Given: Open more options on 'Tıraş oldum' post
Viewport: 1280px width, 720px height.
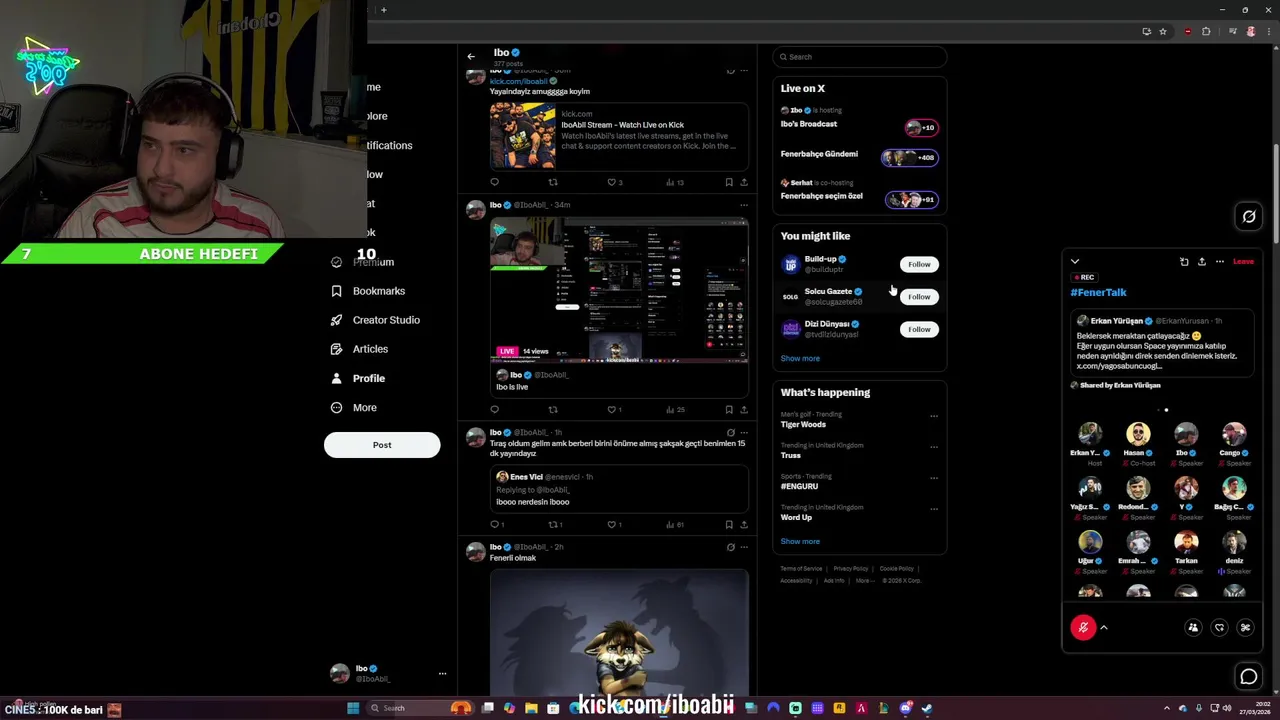Looking at the screenshot, I should point(744,433).
